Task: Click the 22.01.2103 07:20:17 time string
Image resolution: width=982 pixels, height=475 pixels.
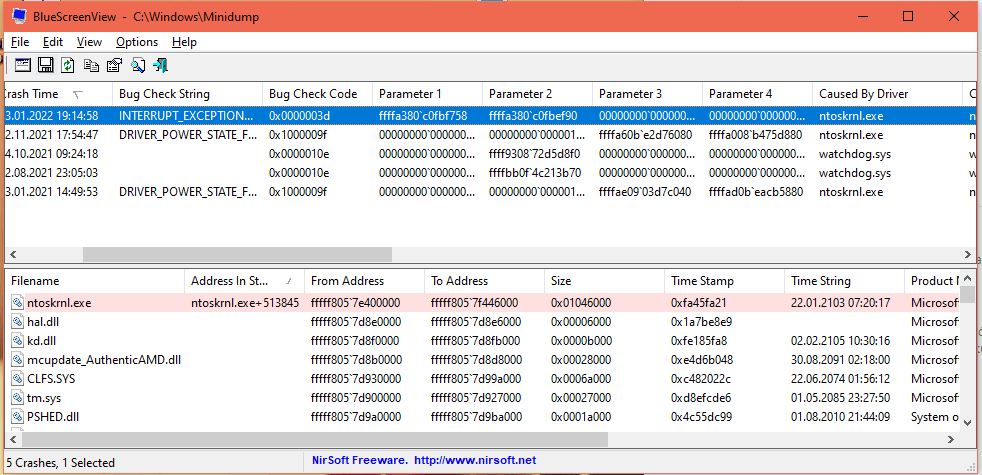Action: [x=841, y=303]
